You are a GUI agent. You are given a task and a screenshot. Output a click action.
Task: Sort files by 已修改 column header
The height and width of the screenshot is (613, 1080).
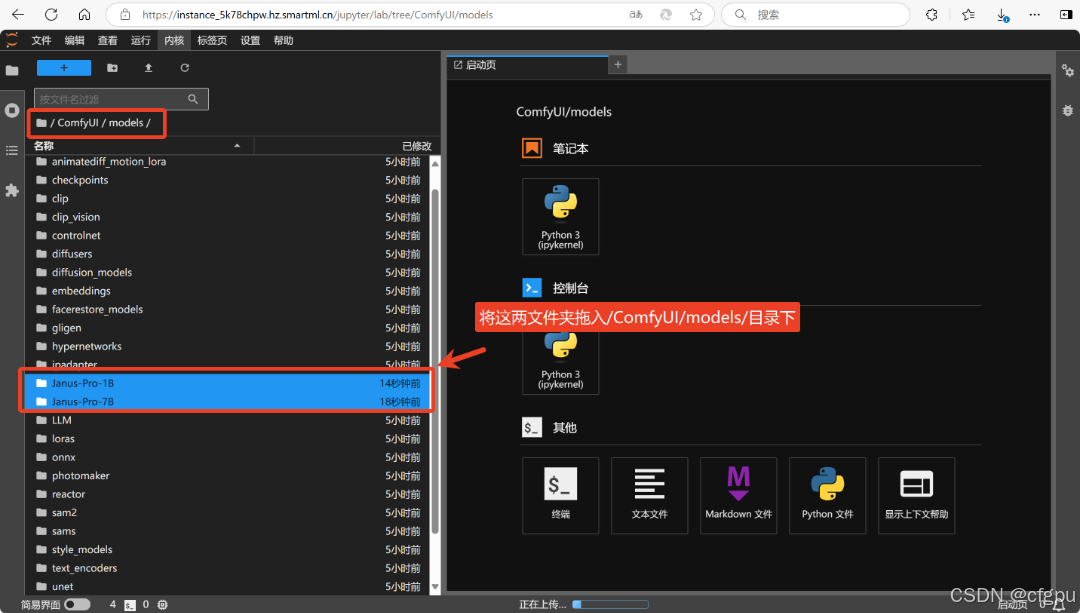[347, 145]
